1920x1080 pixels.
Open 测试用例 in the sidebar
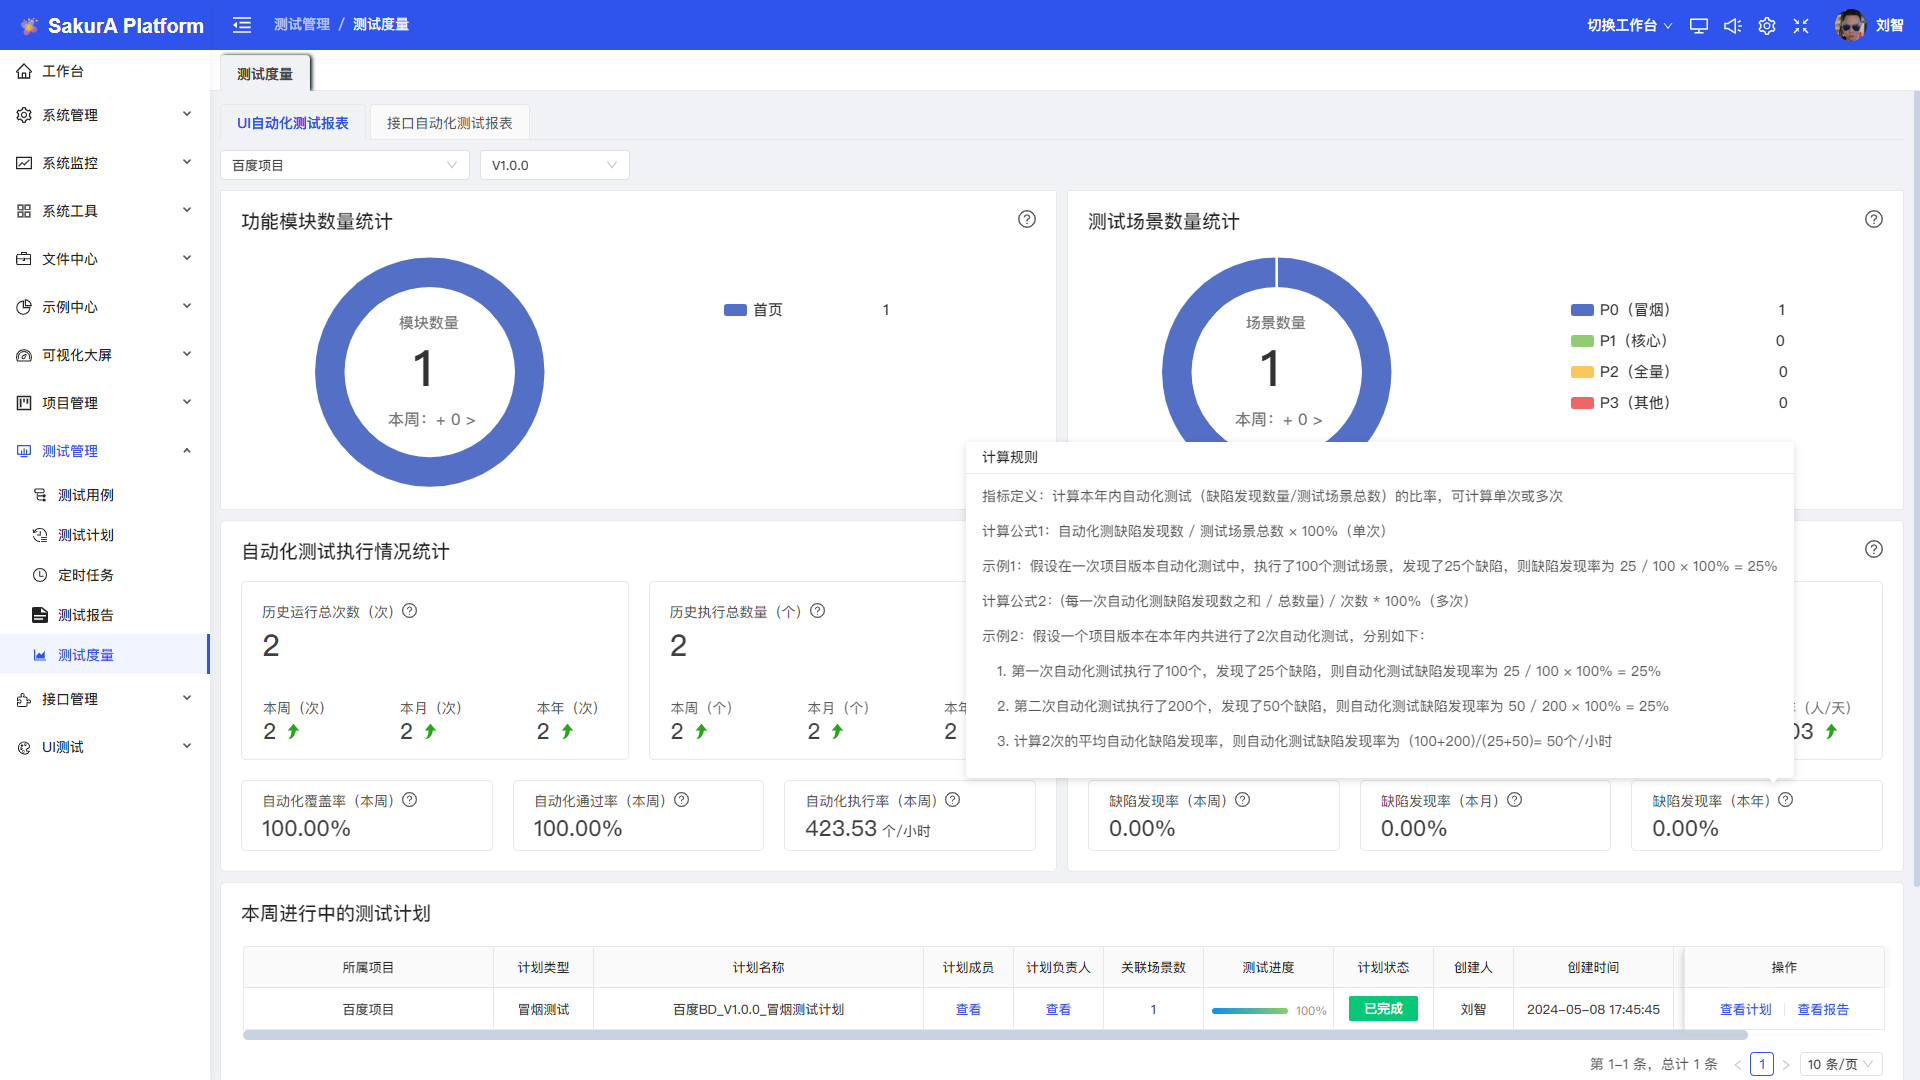104,495
